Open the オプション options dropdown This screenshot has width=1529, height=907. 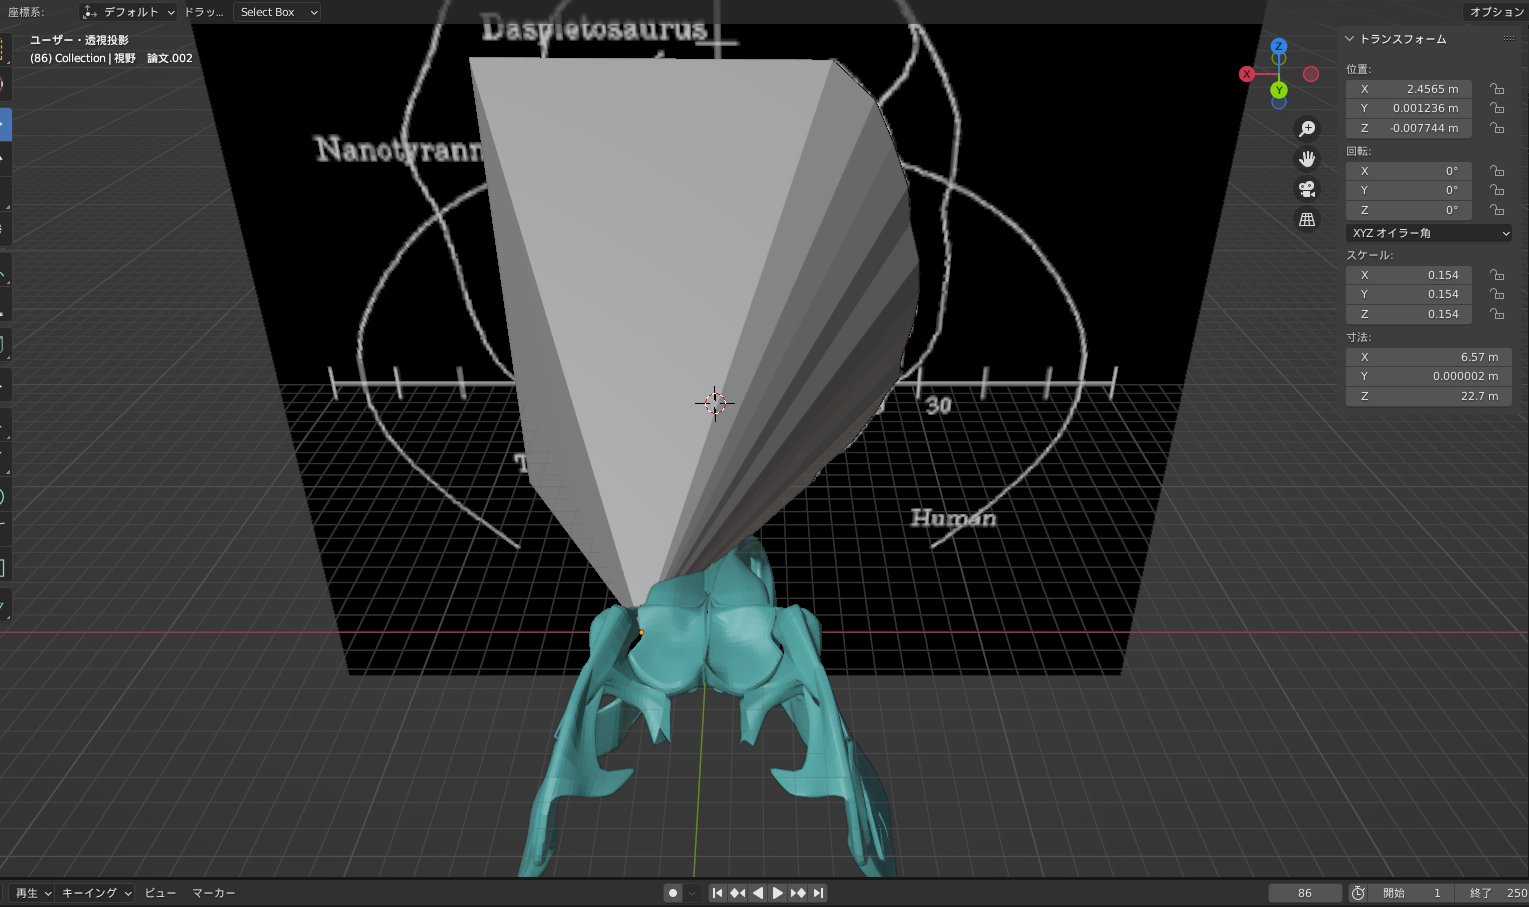[1495, 12]
